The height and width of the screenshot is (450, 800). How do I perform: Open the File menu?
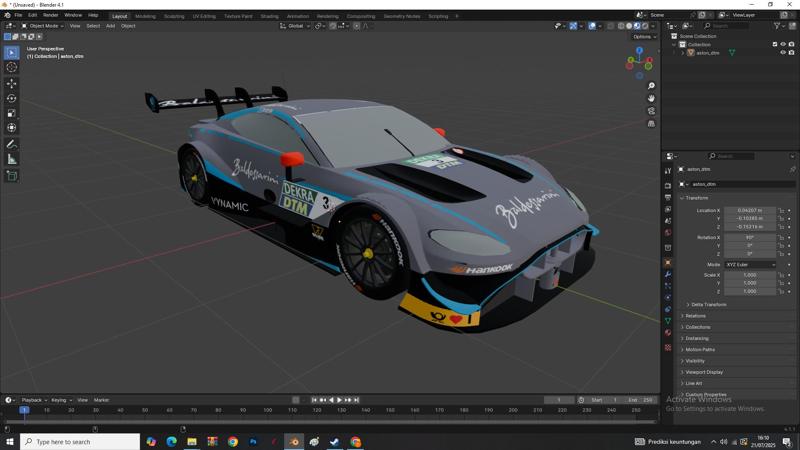tap(18, 15)
